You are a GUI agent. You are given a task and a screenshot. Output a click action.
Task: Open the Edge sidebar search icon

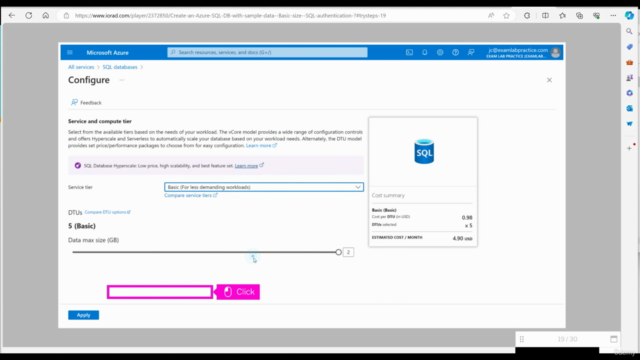(629, 31)
